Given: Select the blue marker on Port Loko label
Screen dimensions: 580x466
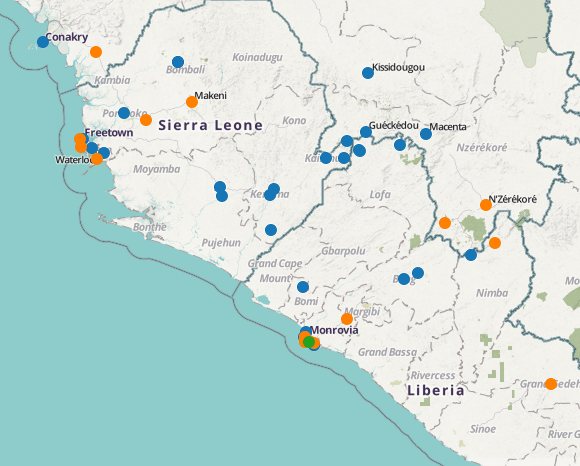Looking at the screenshot, I should click(x=124, y=113).
